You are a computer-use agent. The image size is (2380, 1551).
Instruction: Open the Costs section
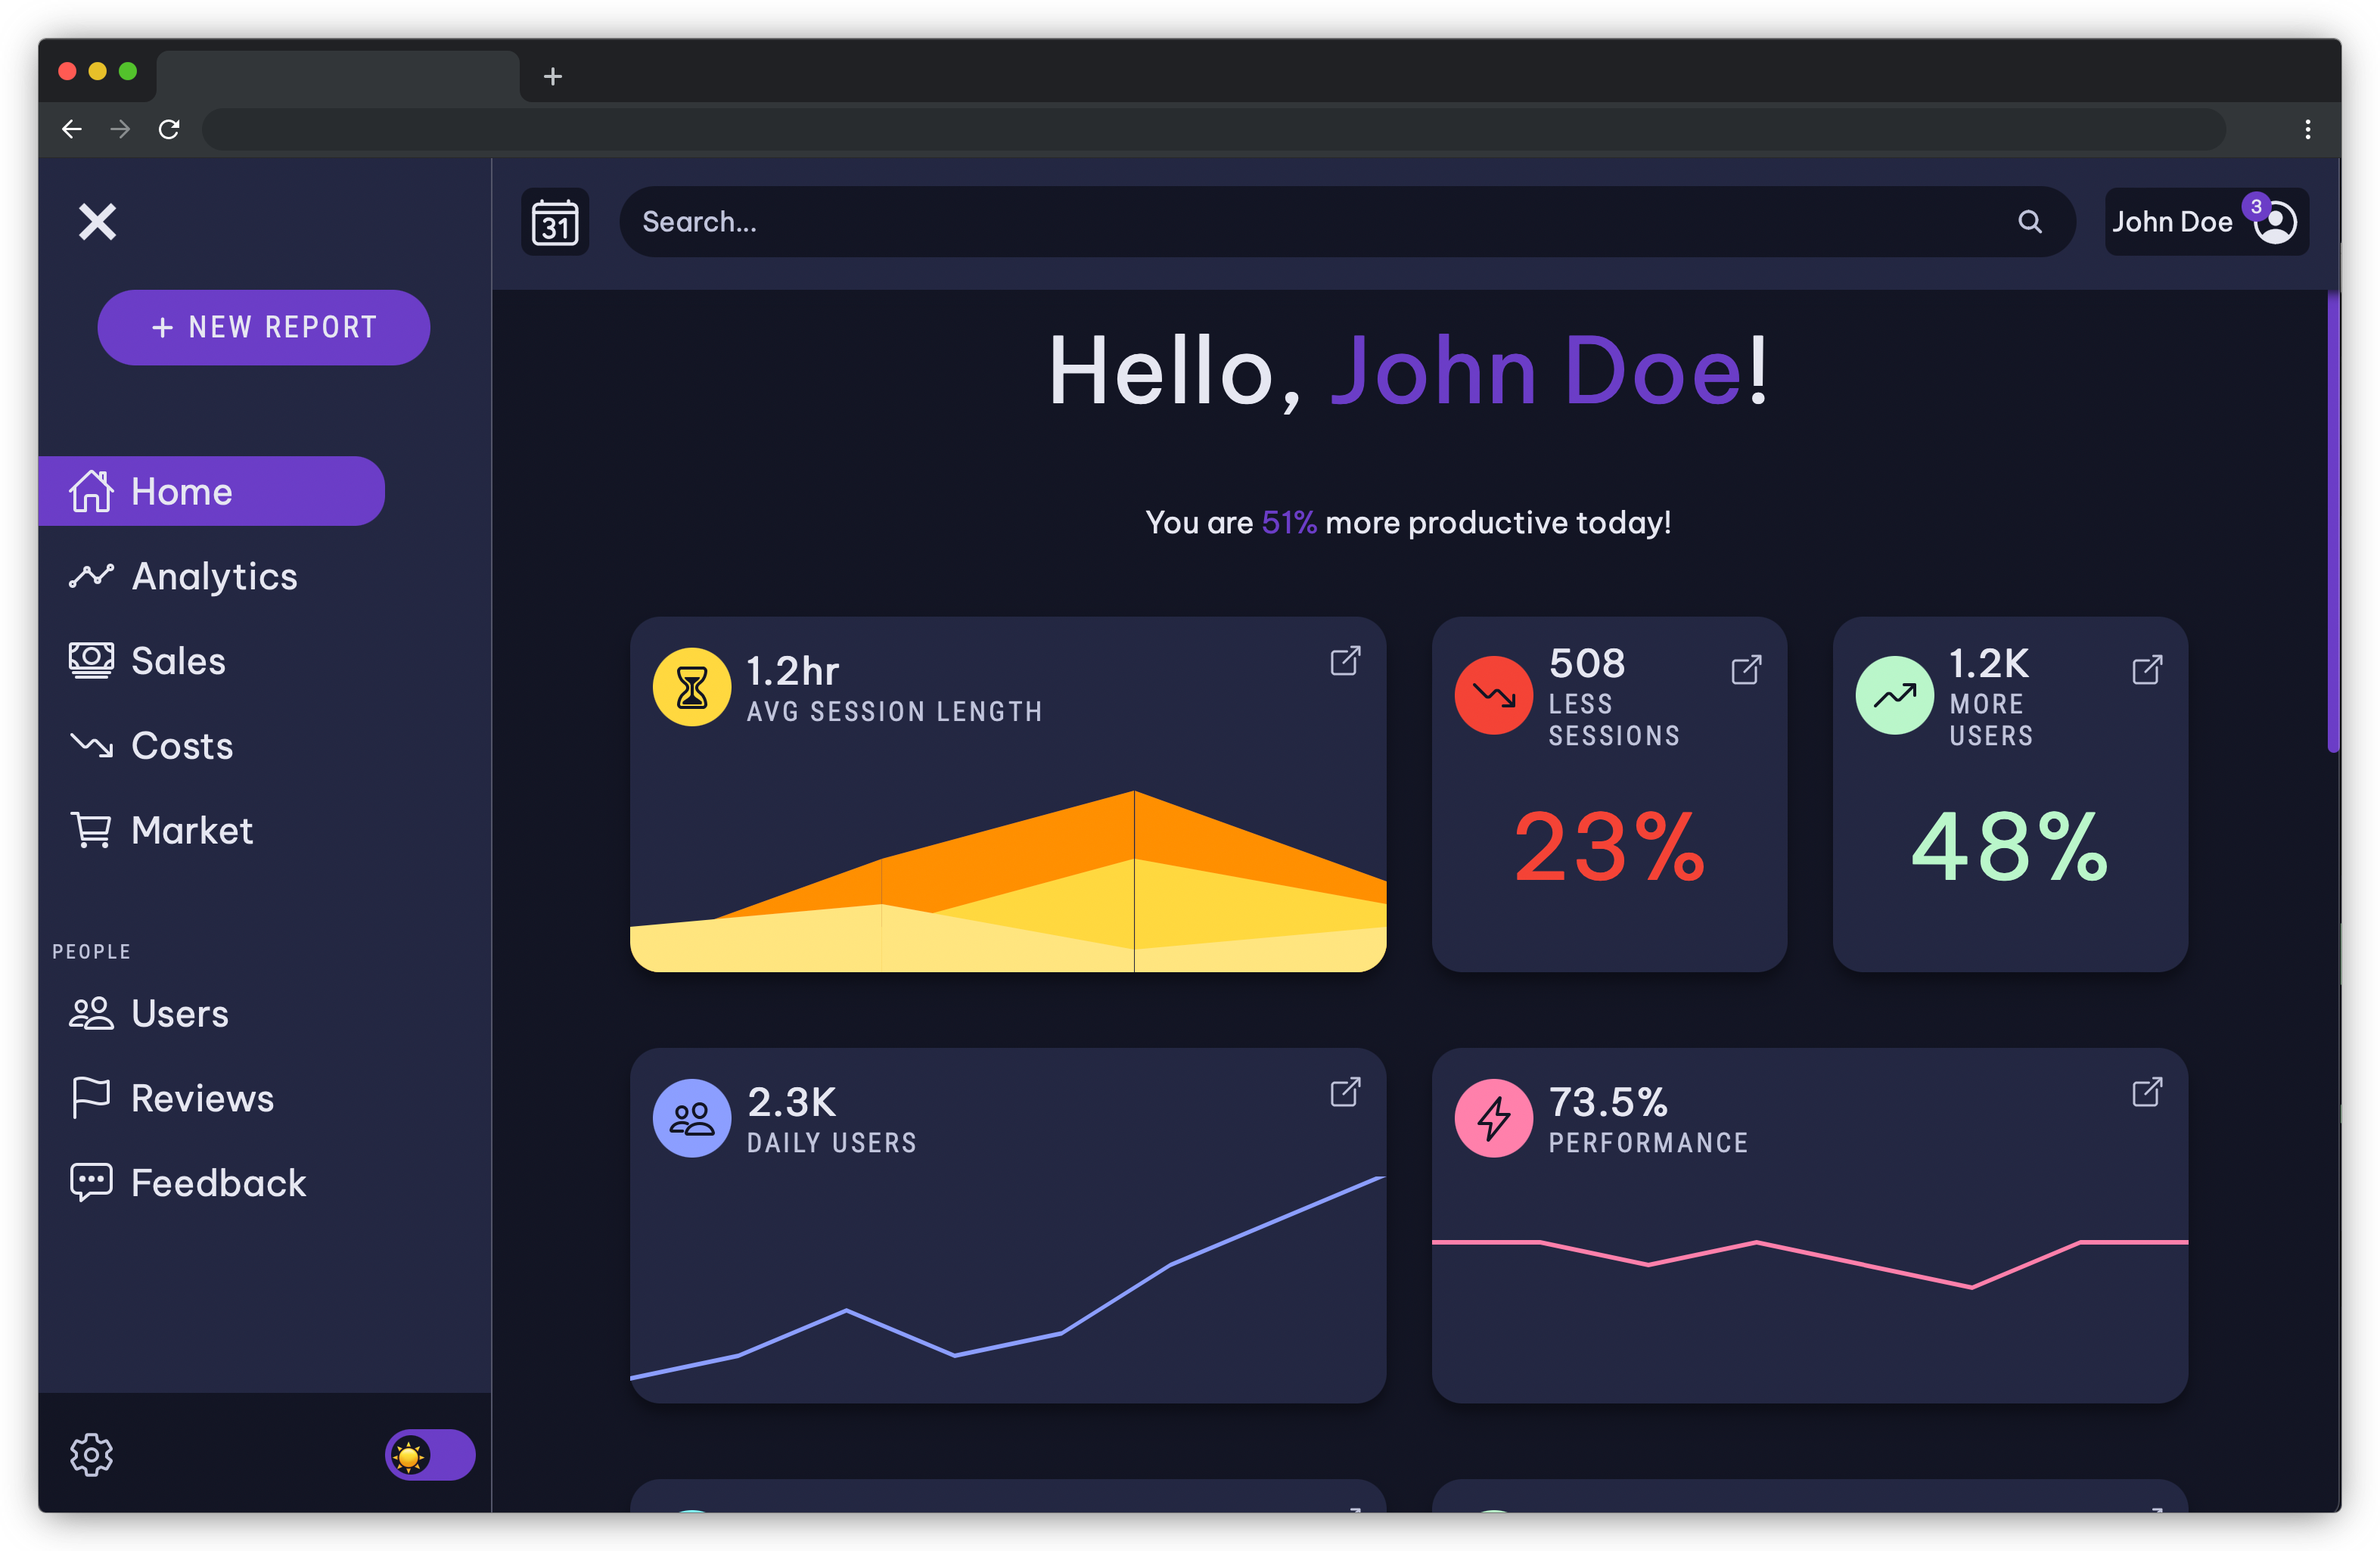coord(181,746)
